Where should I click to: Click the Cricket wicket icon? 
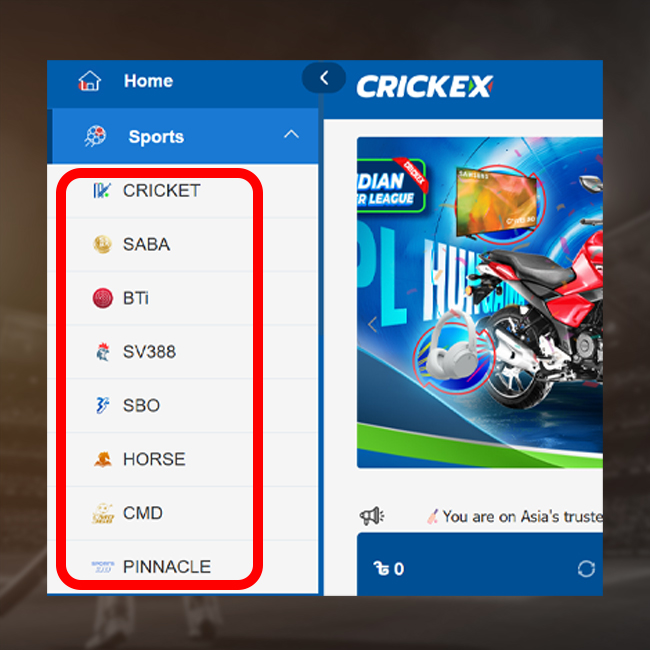click(102, 191)
